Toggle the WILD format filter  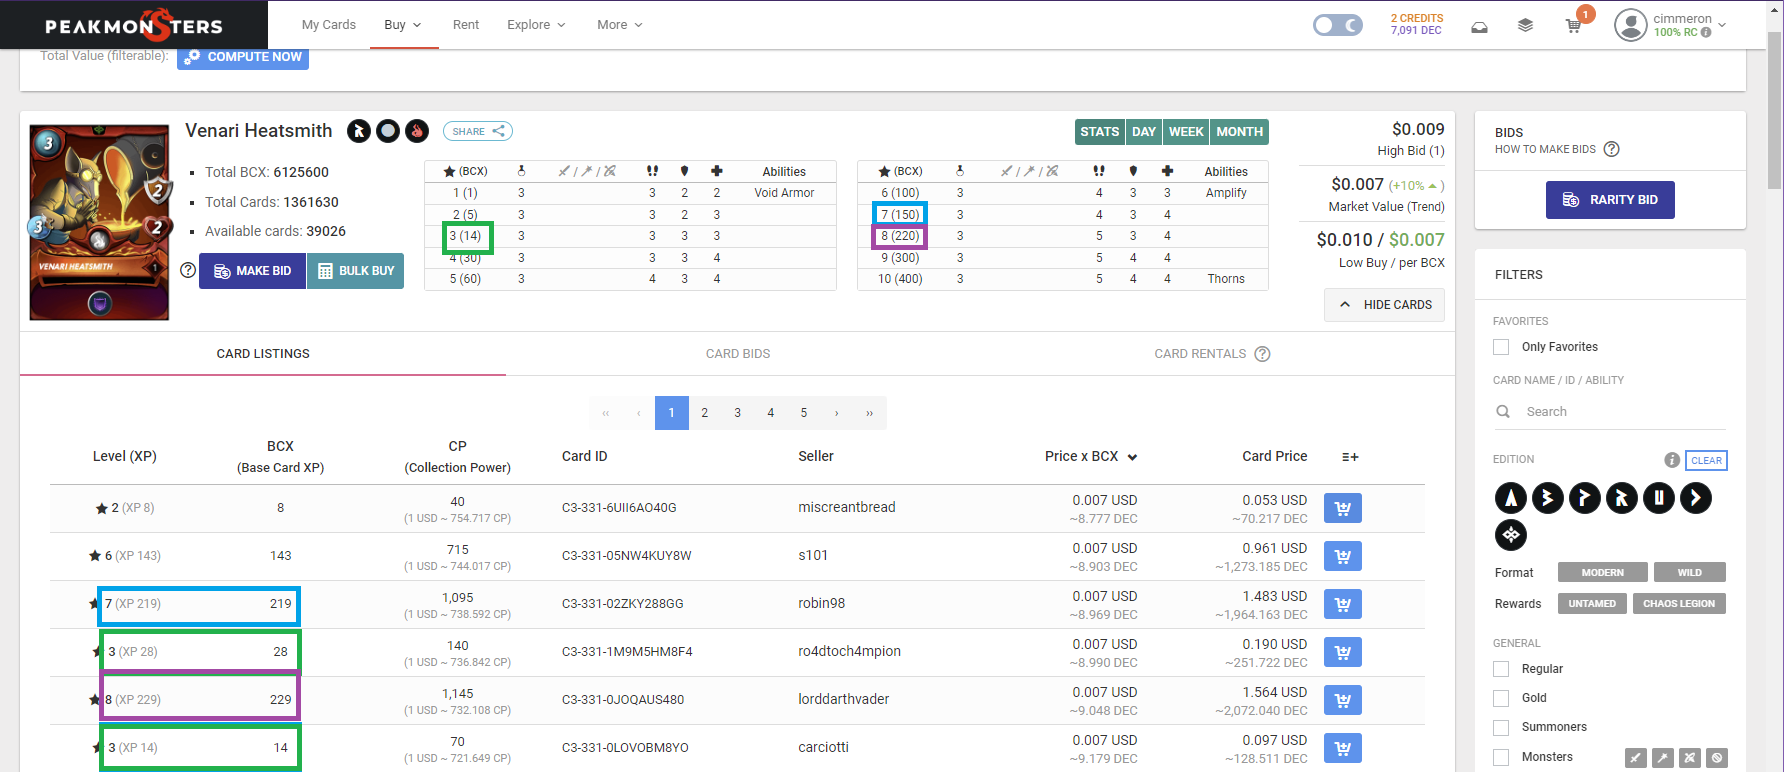[x=1690, y=573]
